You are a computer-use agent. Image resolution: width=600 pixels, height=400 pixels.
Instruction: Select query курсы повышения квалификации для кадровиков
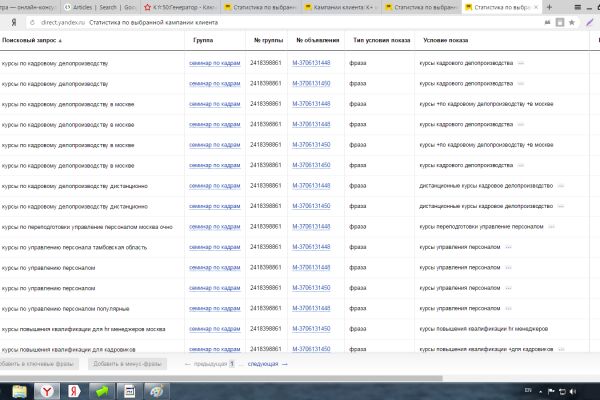[68, 349]
